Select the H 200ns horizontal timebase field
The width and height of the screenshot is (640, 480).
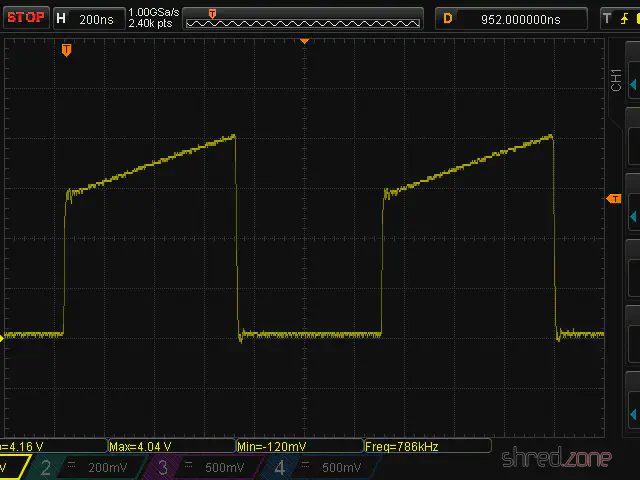(x=86, y=18)
